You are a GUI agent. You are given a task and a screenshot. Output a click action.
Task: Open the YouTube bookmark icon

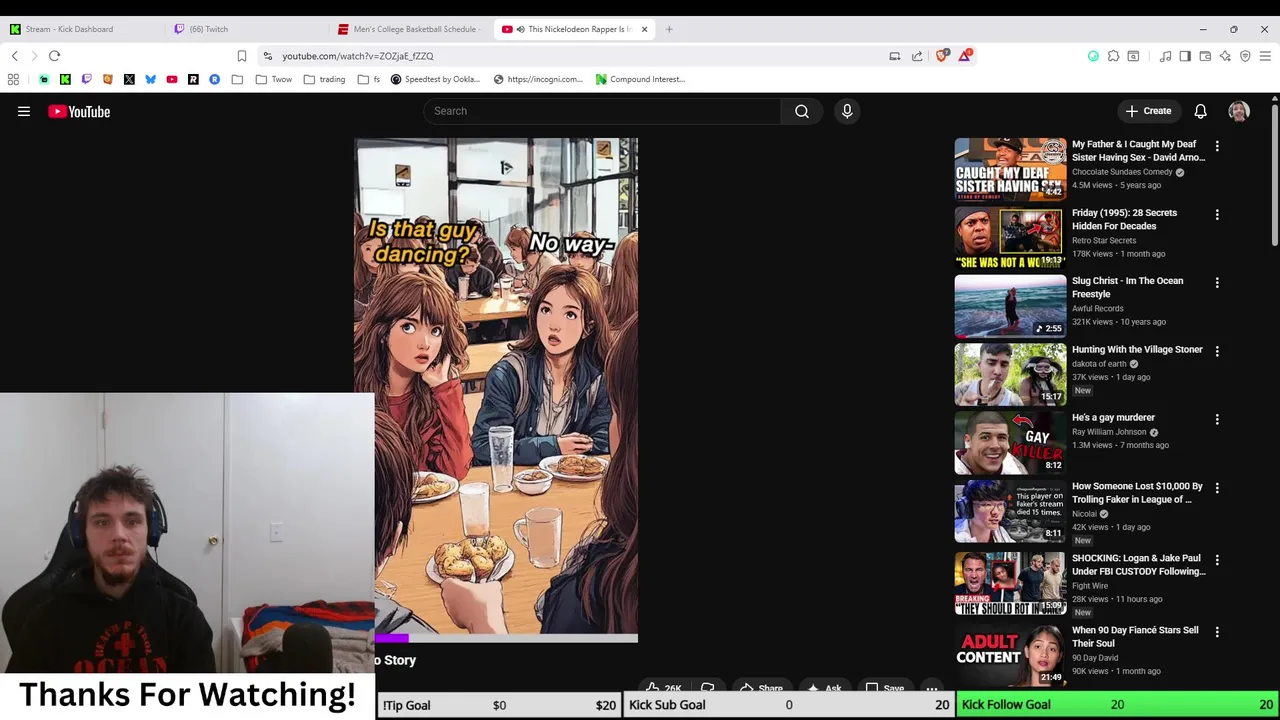pyautogui.click(x=172, y=79)
